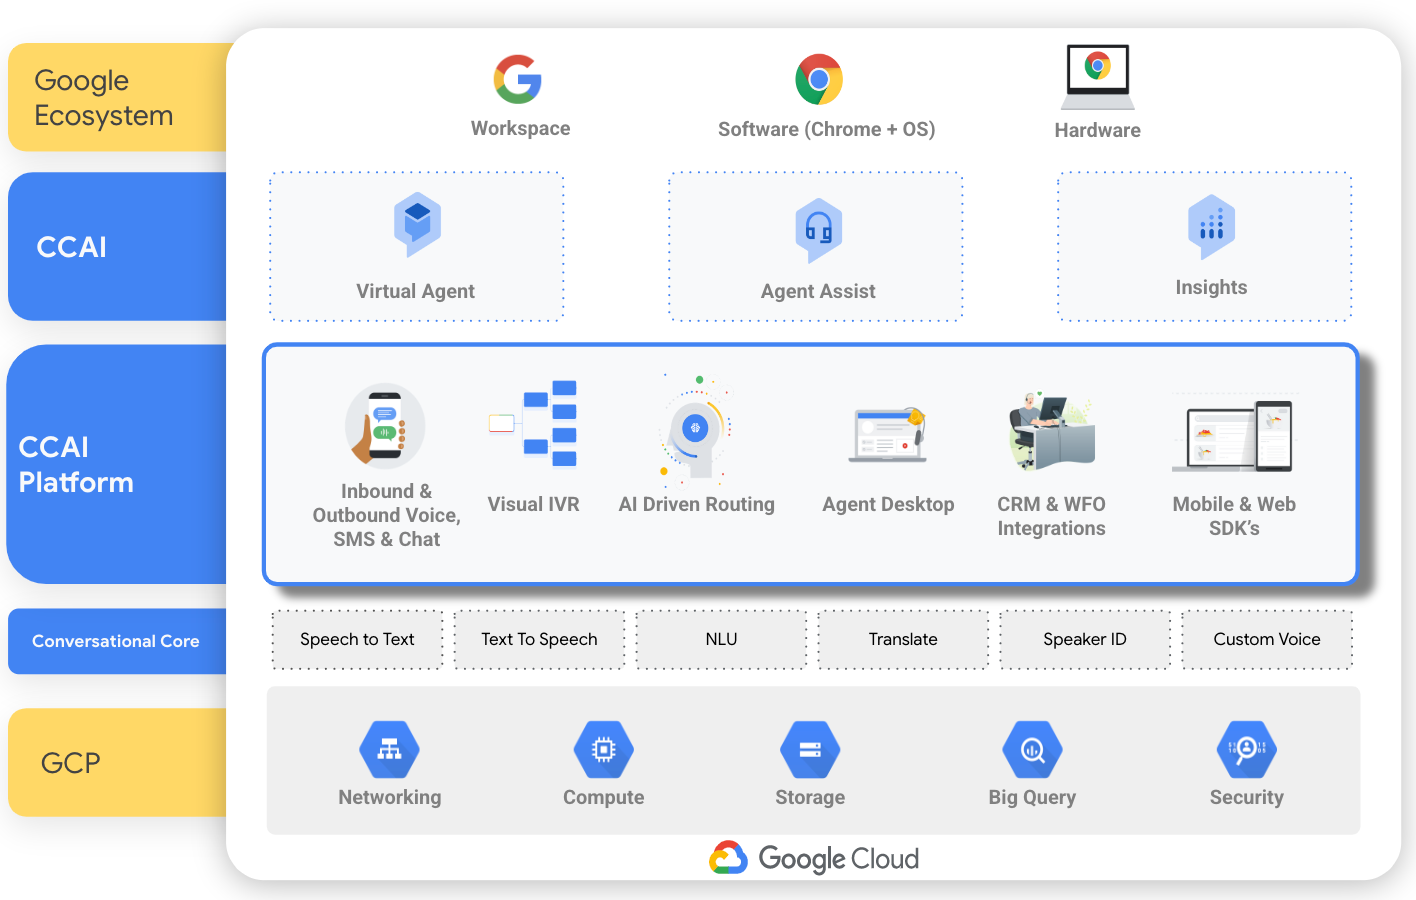Image resolution: width=1416 pixels, height=900 pixels.
Task: Select the Visual IVR flowchart icon
Action: pos(534,423)
